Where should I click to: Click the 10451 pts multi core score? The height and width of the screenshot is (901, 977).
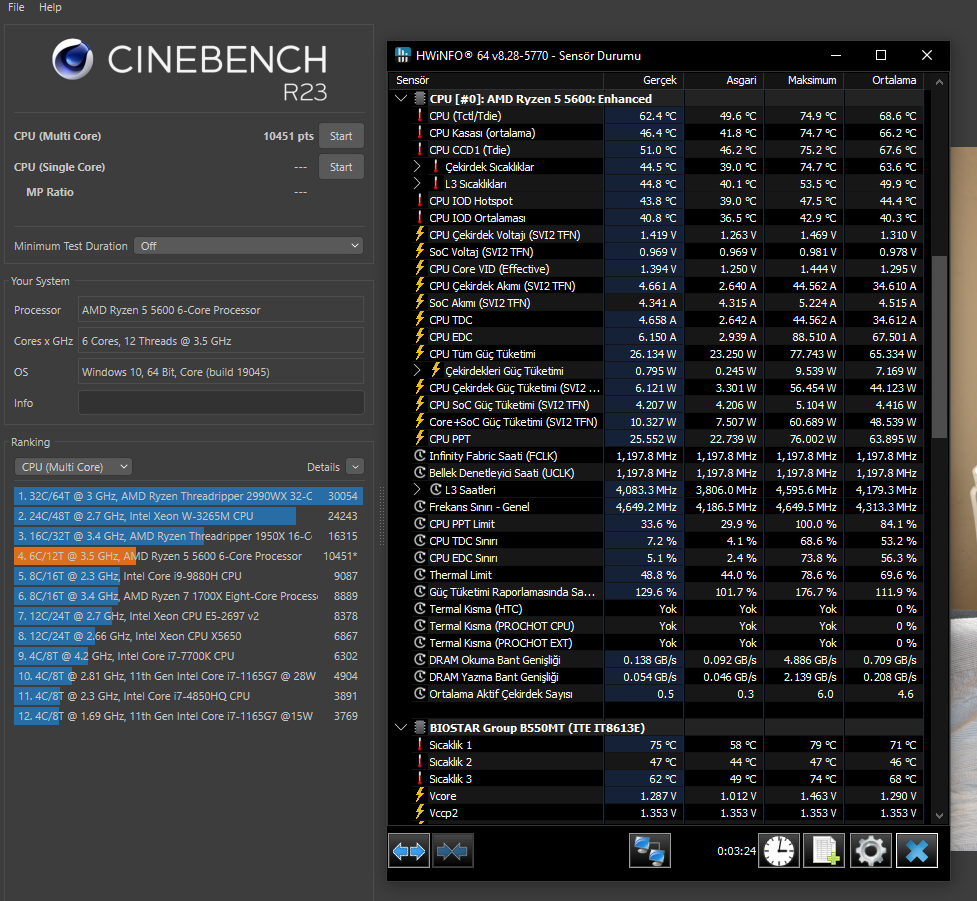[x=288, y=136]
